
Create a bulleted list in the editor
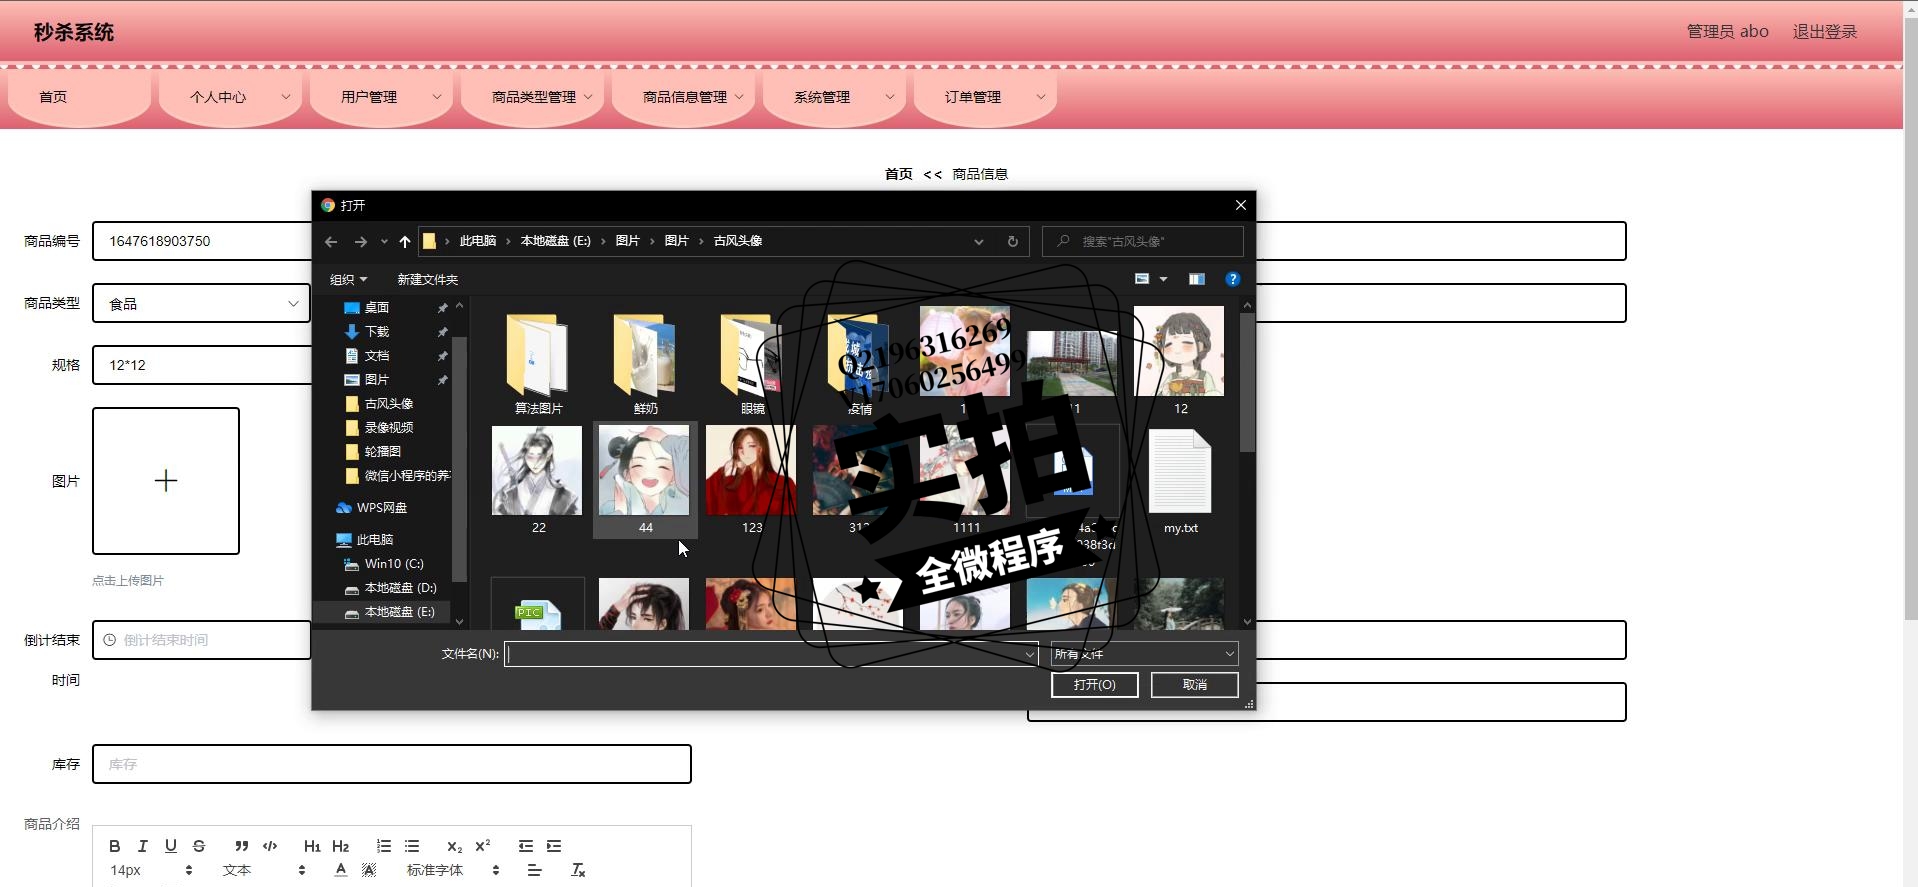click(x=412, y=846)
